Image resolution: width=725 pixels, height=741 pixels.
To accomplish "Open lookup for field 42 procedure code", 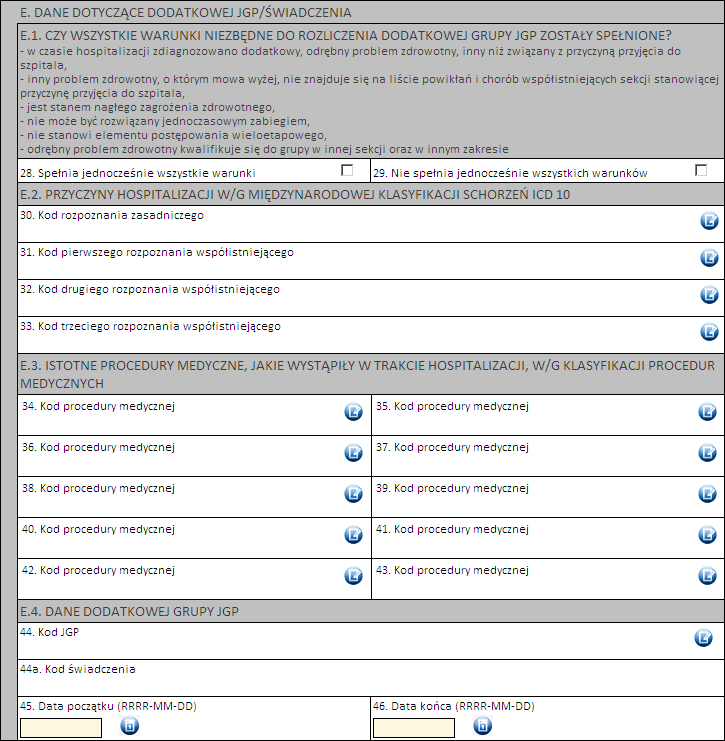I will [353, 576].
